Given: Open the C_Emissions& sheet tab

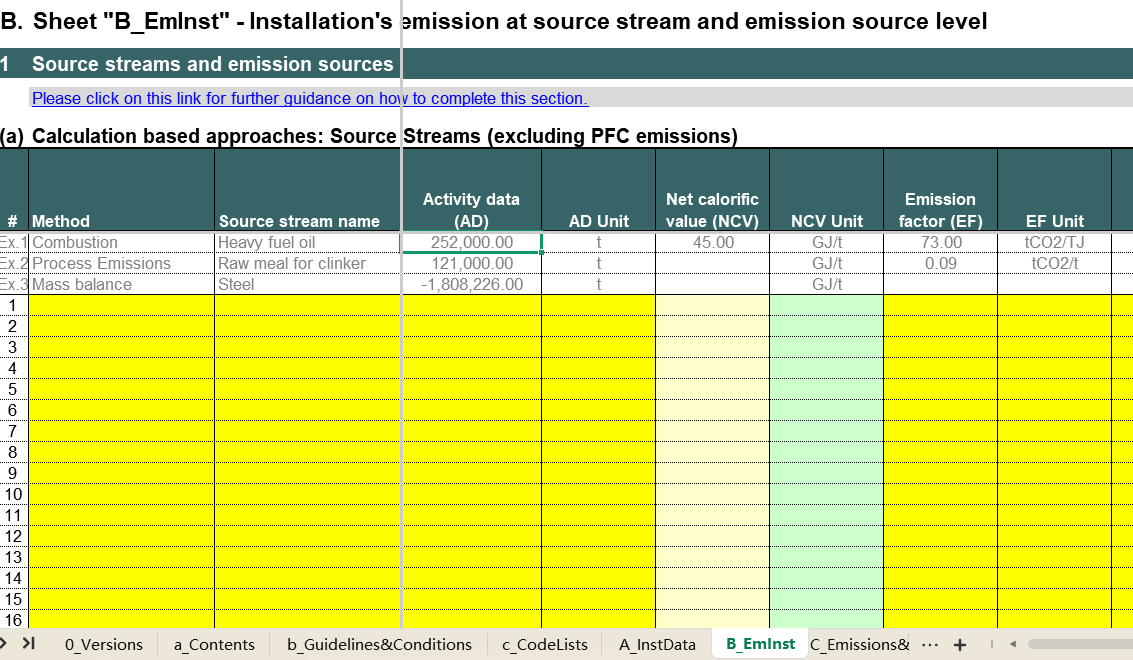Looking at the screenshot, I should pyautogui.click(x=860, y=644).
